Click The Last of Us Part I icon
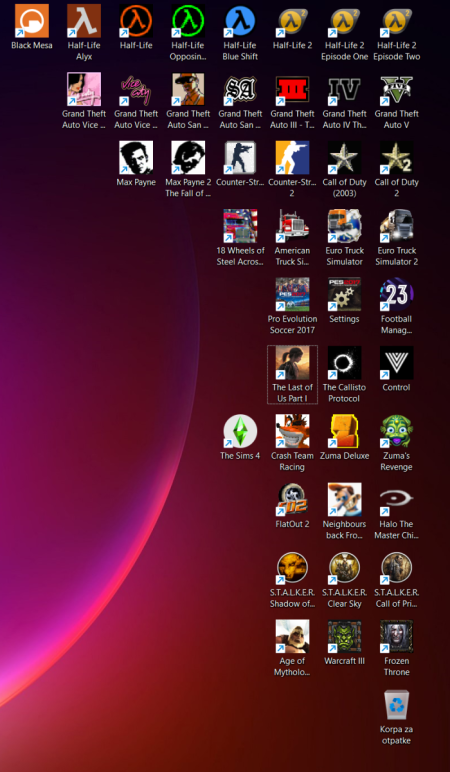This screenshot has width=450, height=772. [292, 363]
